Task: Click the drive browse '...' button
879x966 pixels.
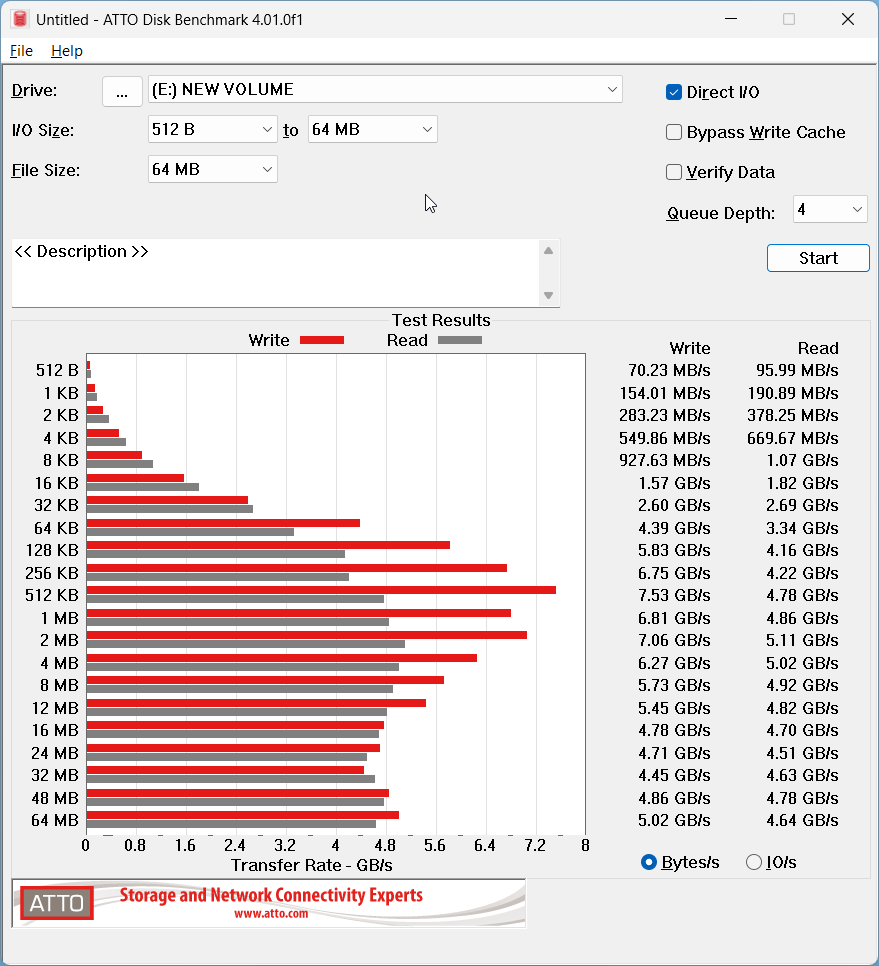Action: 122,92
